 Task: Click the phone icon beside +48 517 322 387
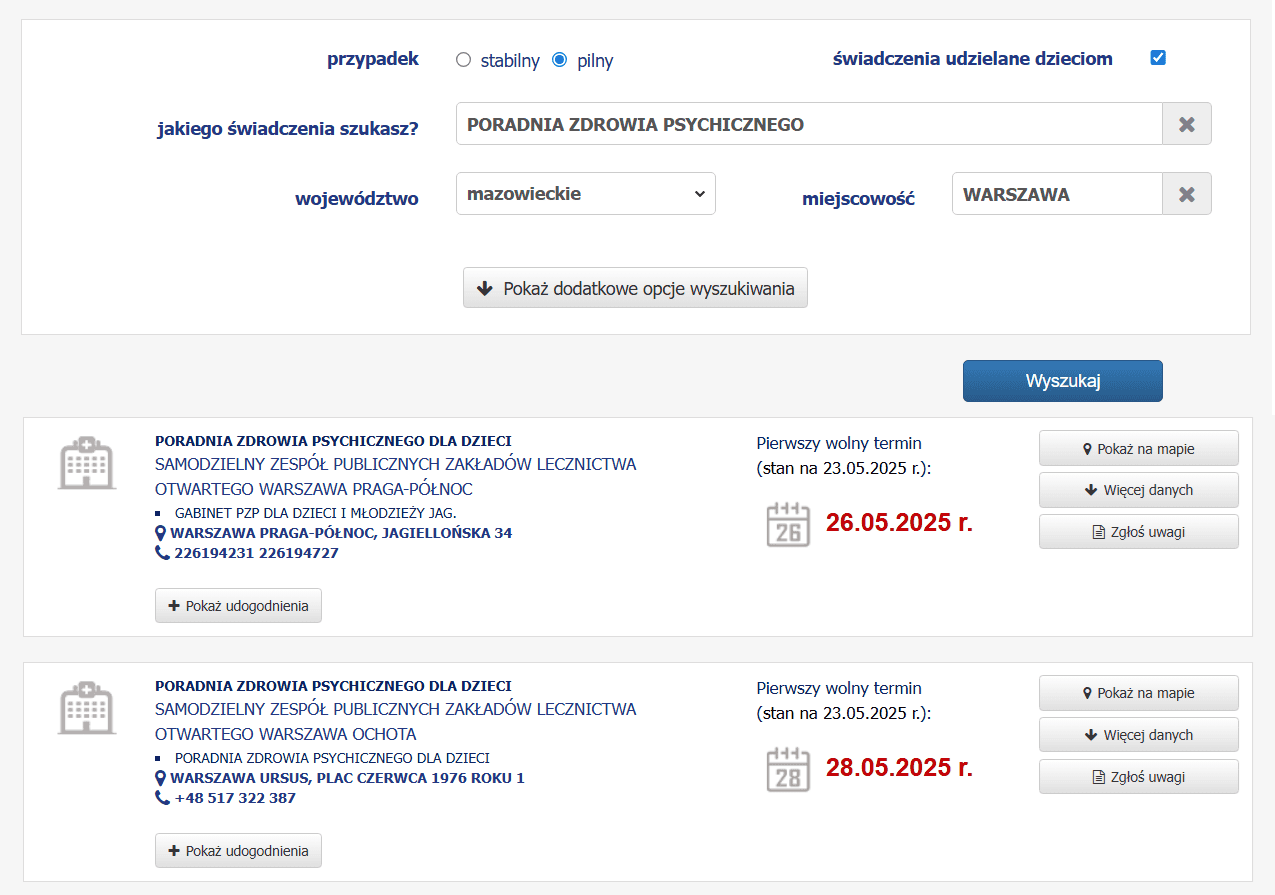coord(162,798)
